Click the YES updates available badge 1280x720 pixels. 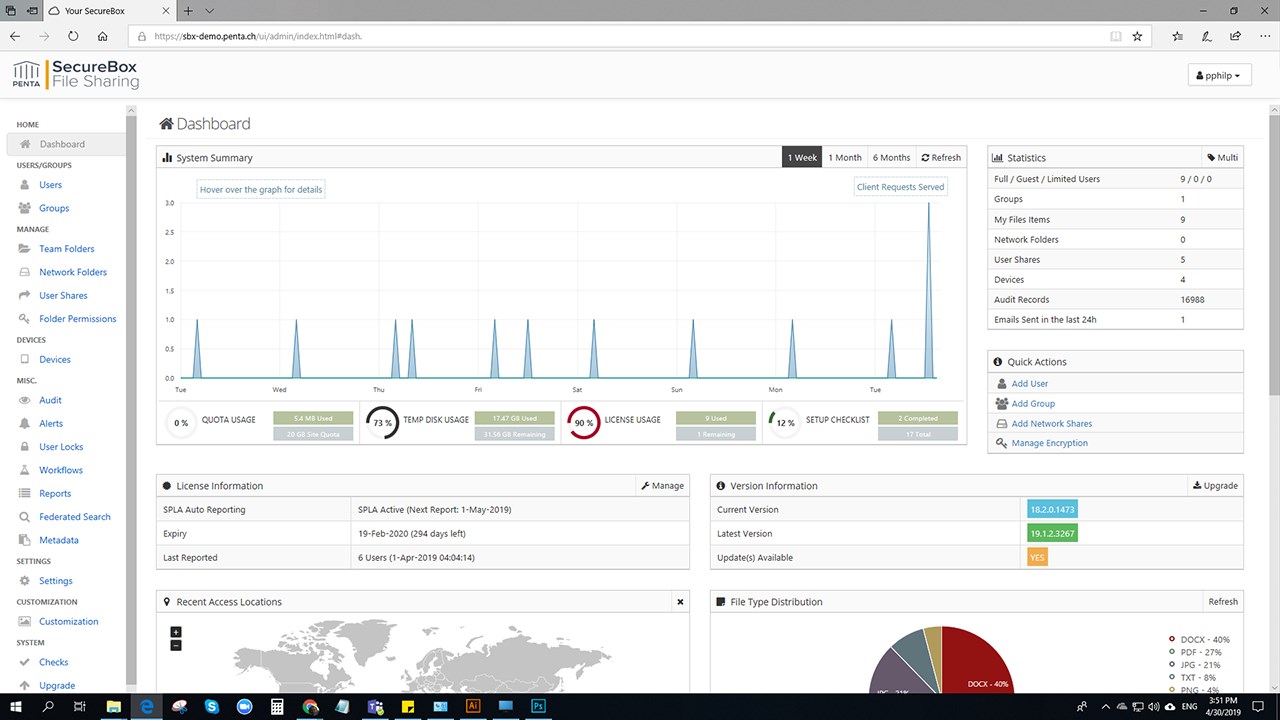(1037, 558)
